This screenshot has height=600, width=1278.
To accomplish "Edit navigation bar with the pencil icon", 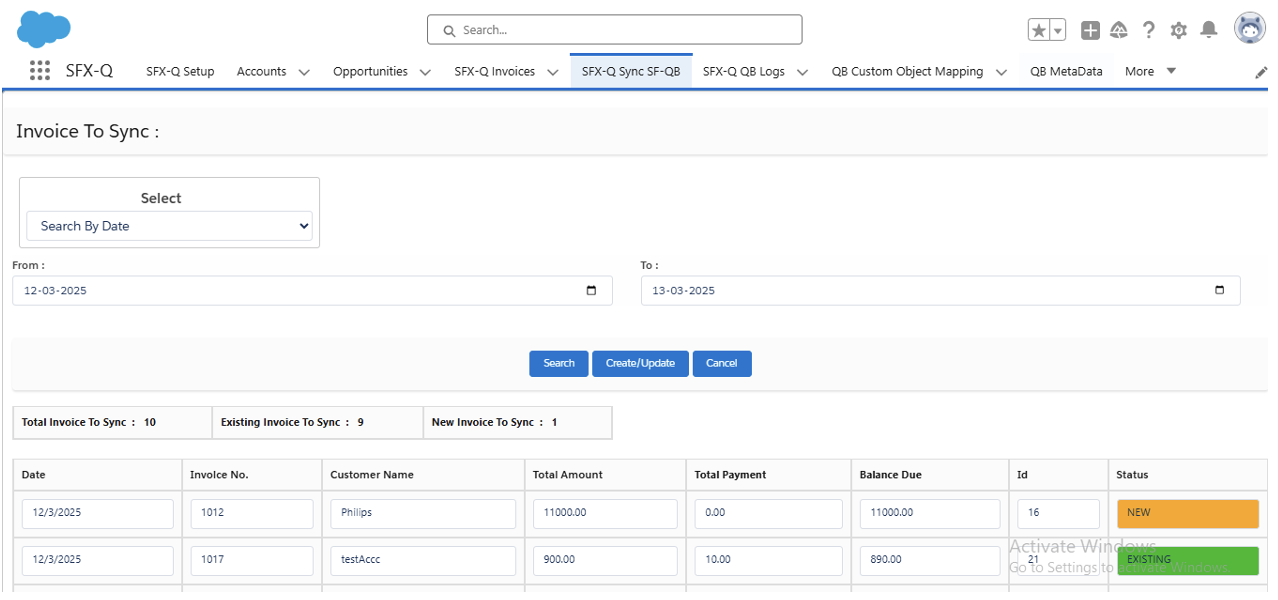I will 1261,72.
